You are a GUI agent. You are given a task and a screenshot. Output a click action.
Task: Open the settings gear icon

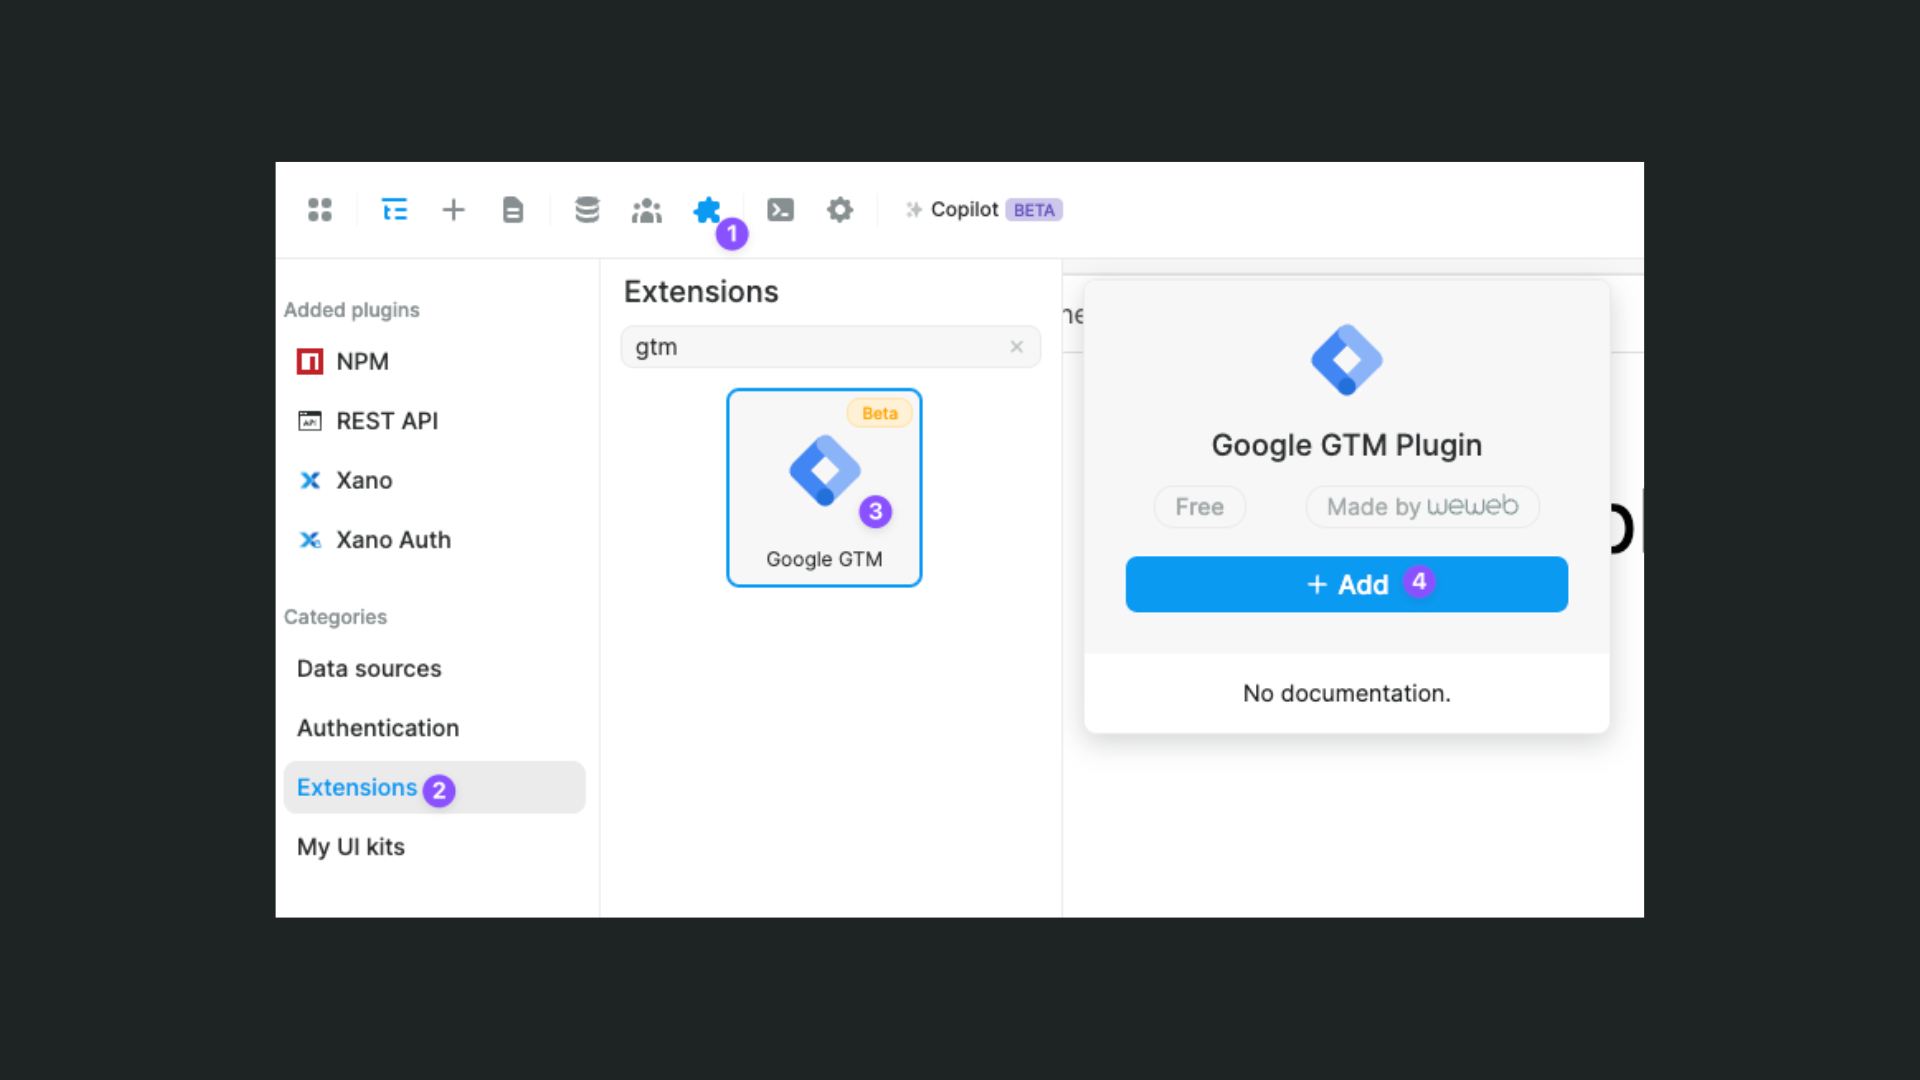coord(840,210)
